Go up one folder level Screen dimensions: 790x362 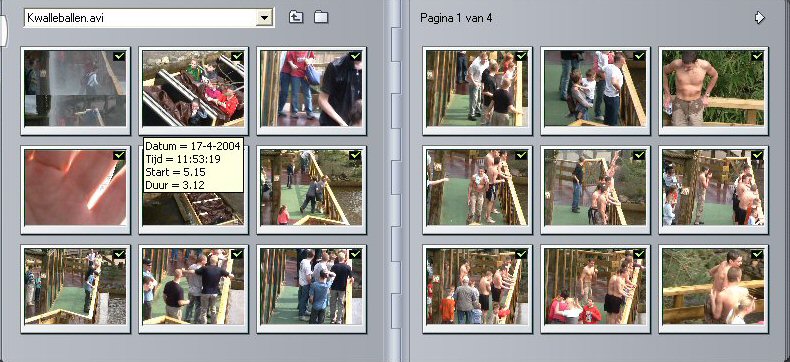coord(296,17)
